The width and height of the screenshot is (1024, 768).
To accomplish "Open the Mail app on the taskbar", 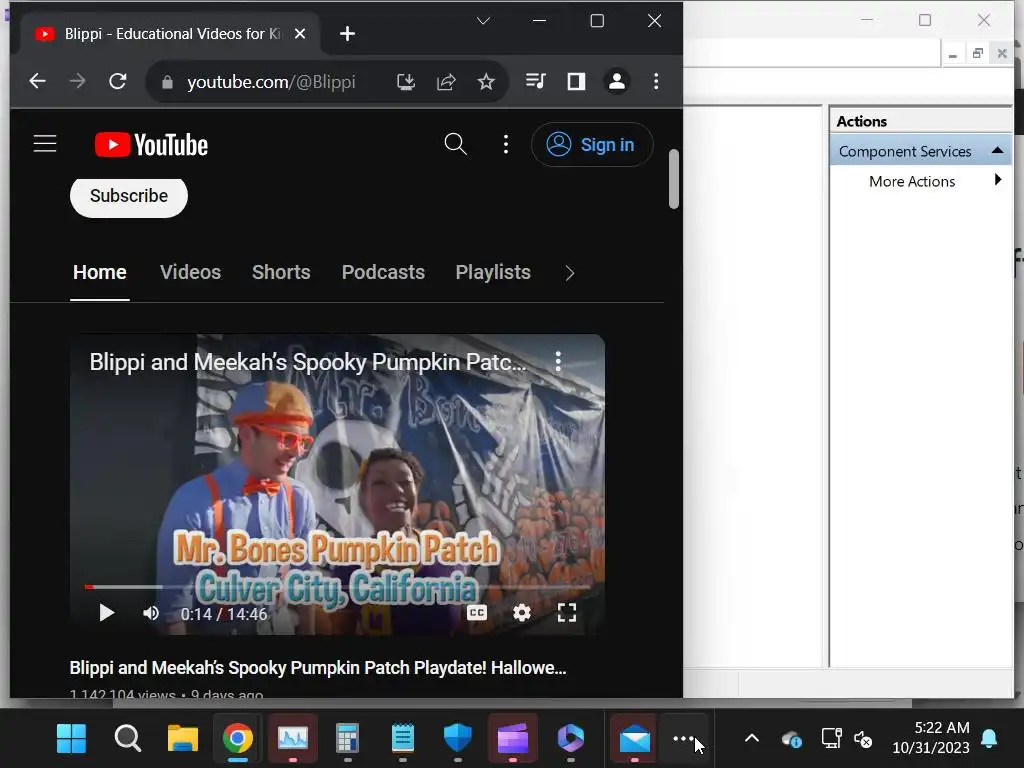I will (634, 739).
